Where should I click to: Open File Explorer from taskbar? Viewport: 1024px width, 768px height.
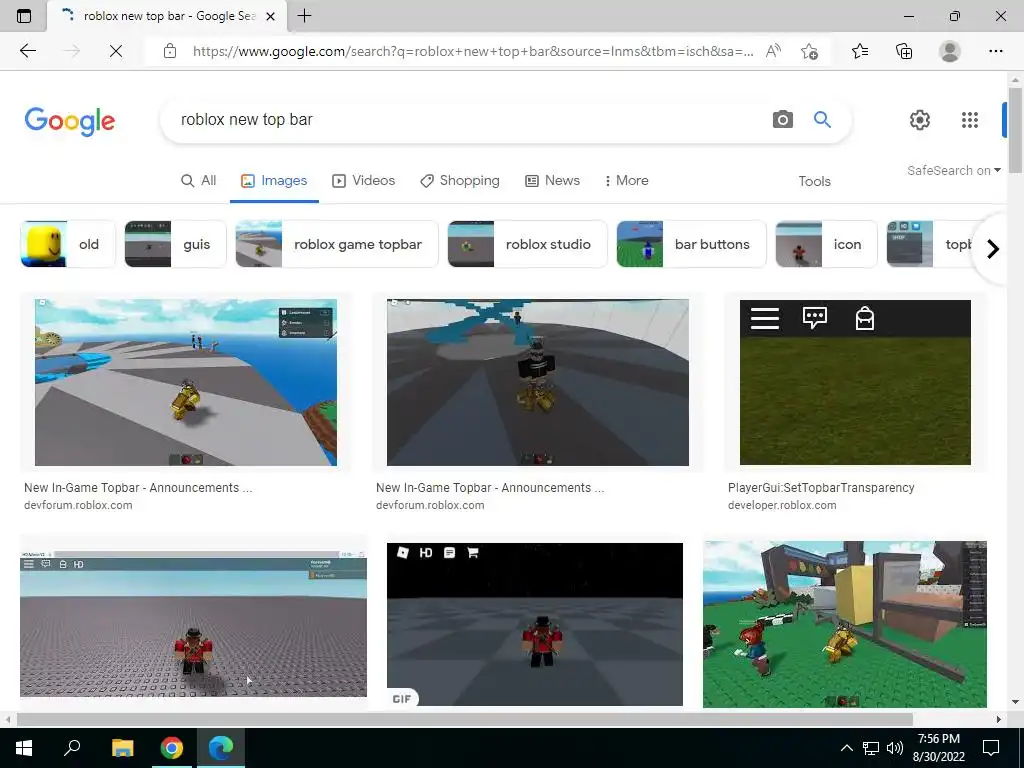coord(122,748)
